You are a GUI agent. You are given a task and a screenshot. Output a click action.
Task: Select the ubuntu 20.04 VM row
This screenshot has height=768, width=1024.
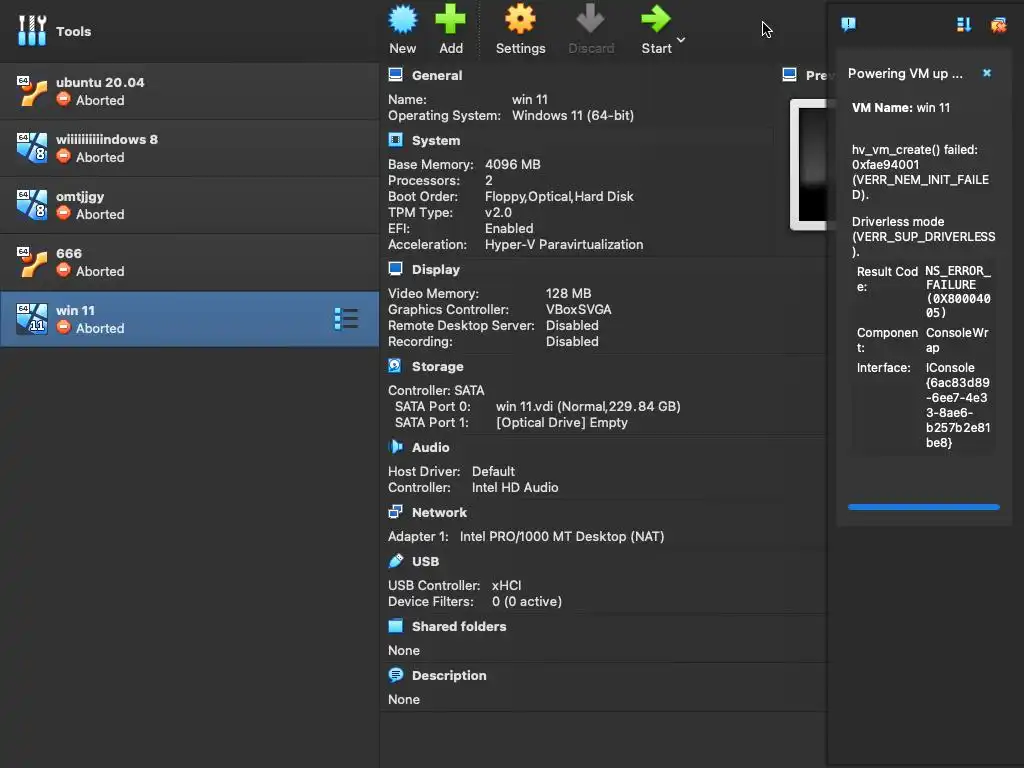[189, 91]
